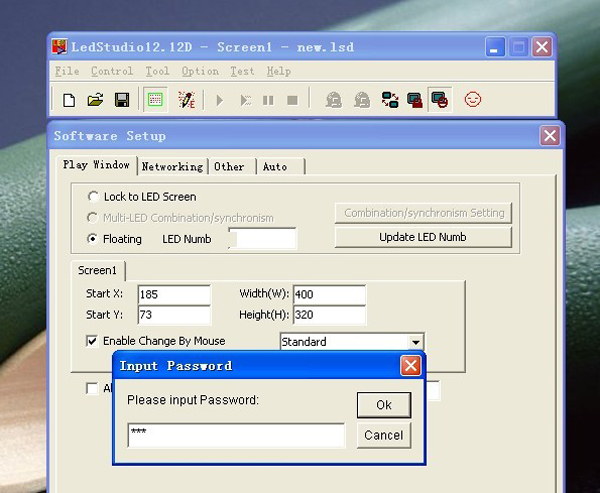Toggle the green play window icon
Screen dimensions: 600x493
click(x=154, y=100)
